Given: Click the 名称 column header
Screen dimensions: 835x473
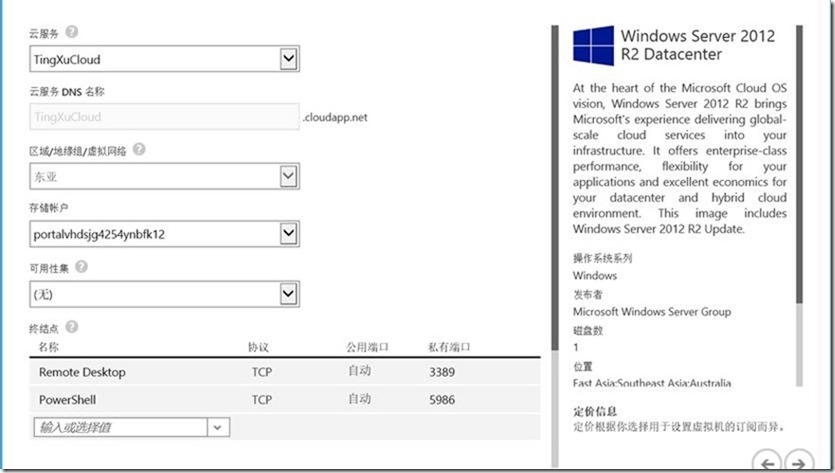Looking at the screenshot, I should coord(48,347).
